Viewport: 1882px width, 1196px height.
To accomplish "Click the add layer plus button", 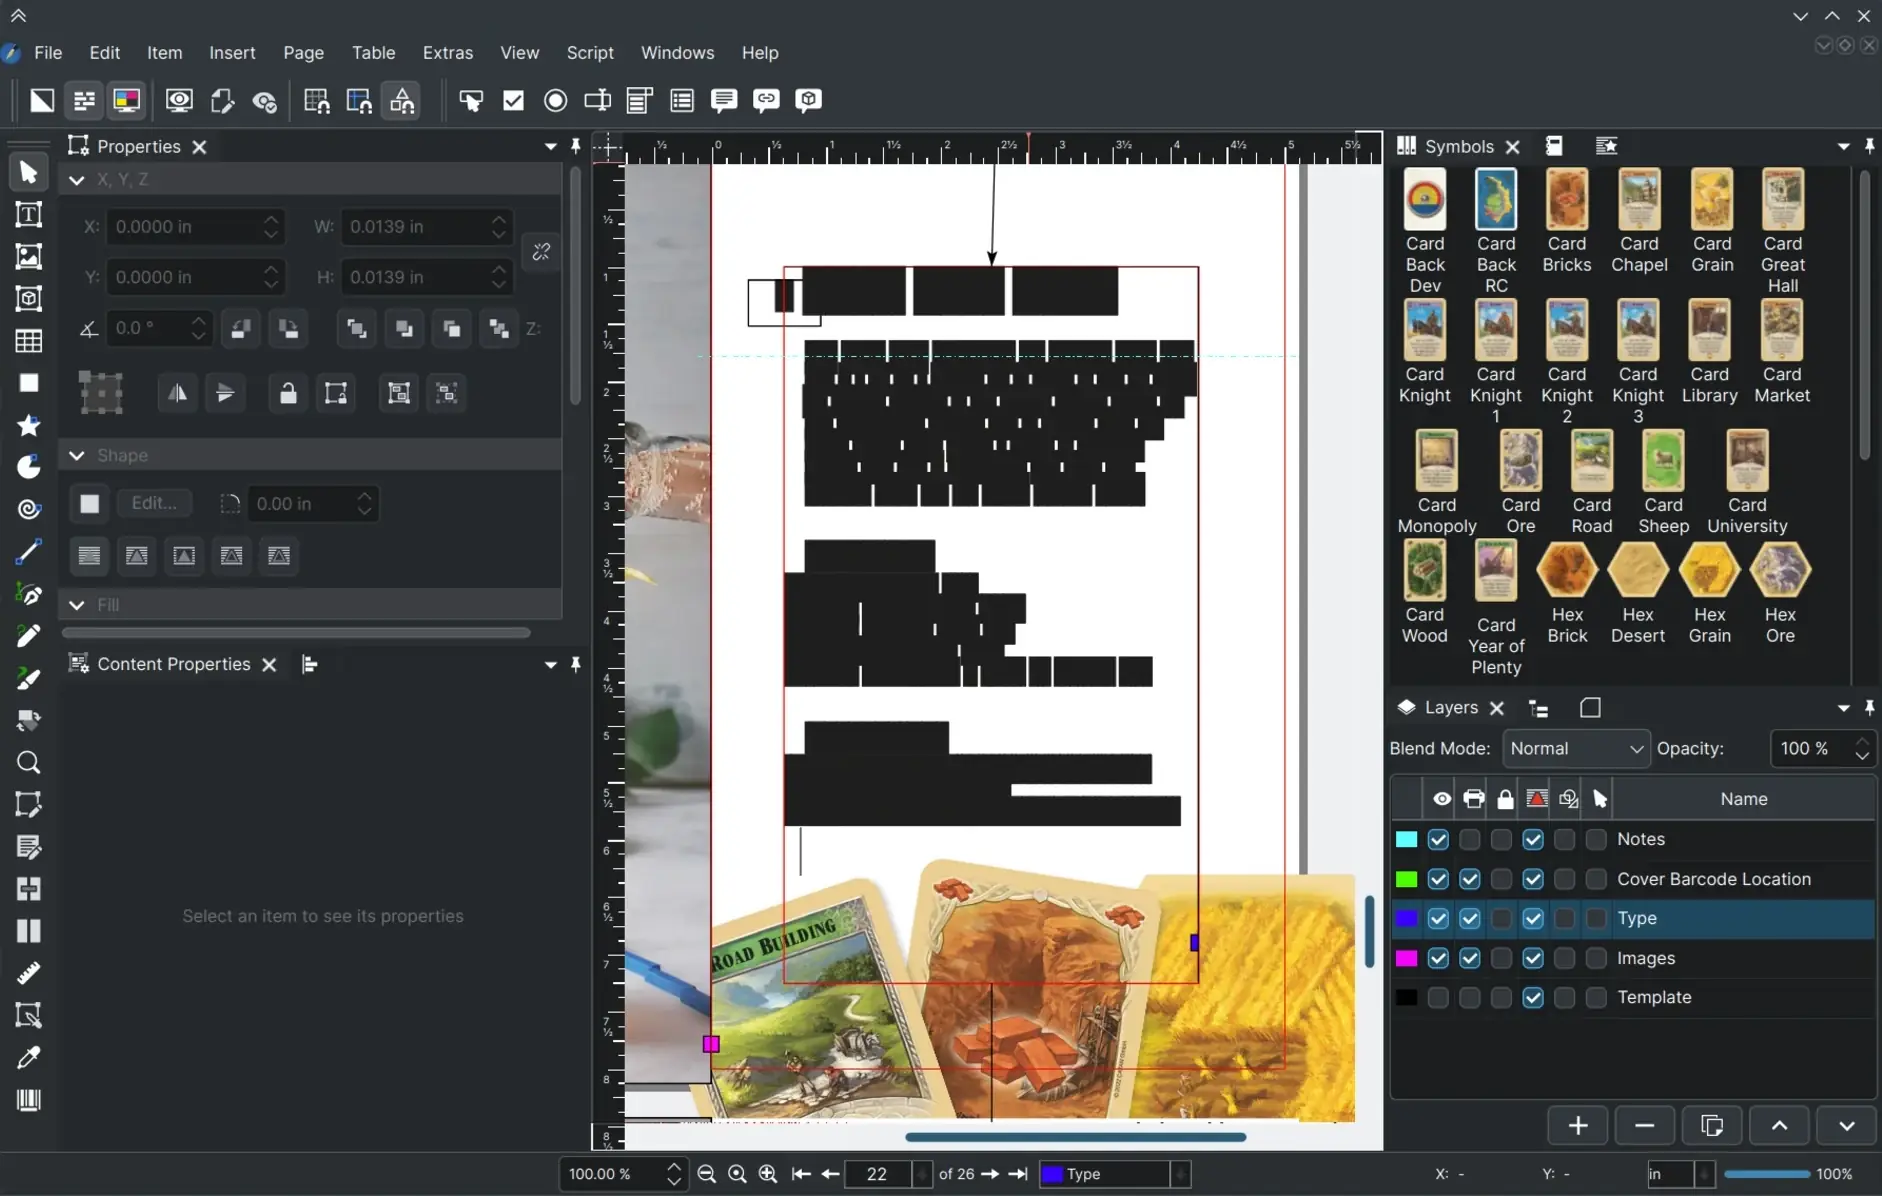I will 1577,1126.
